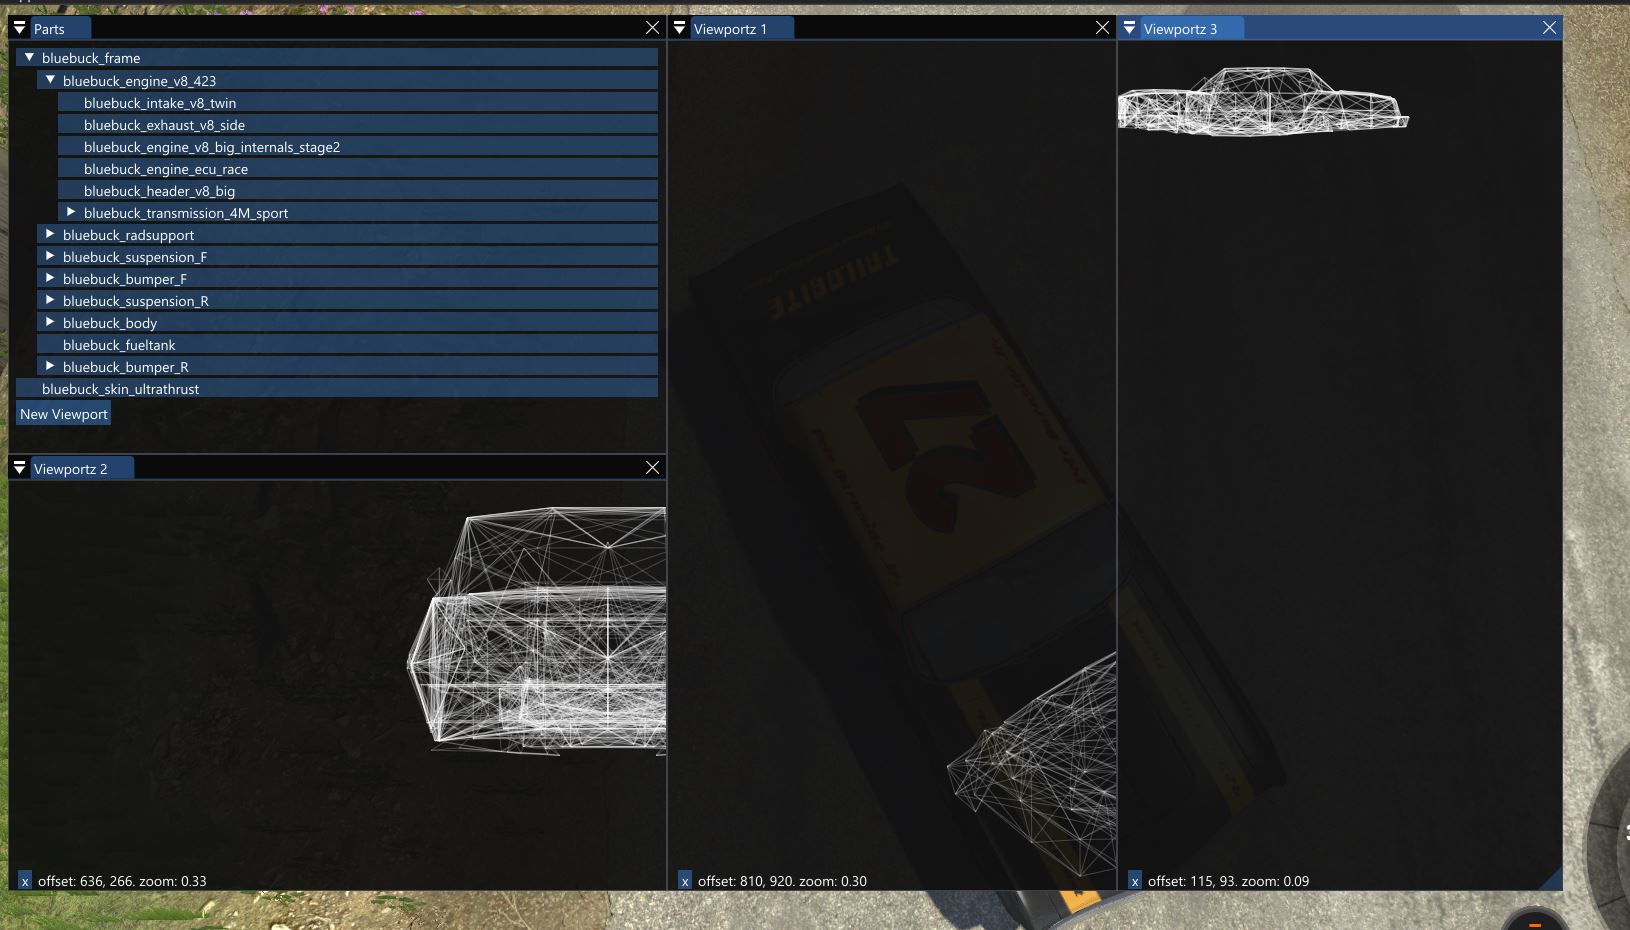Expand the bluebuck_body node
This screenshot has height=930, width=1630.
50,322
